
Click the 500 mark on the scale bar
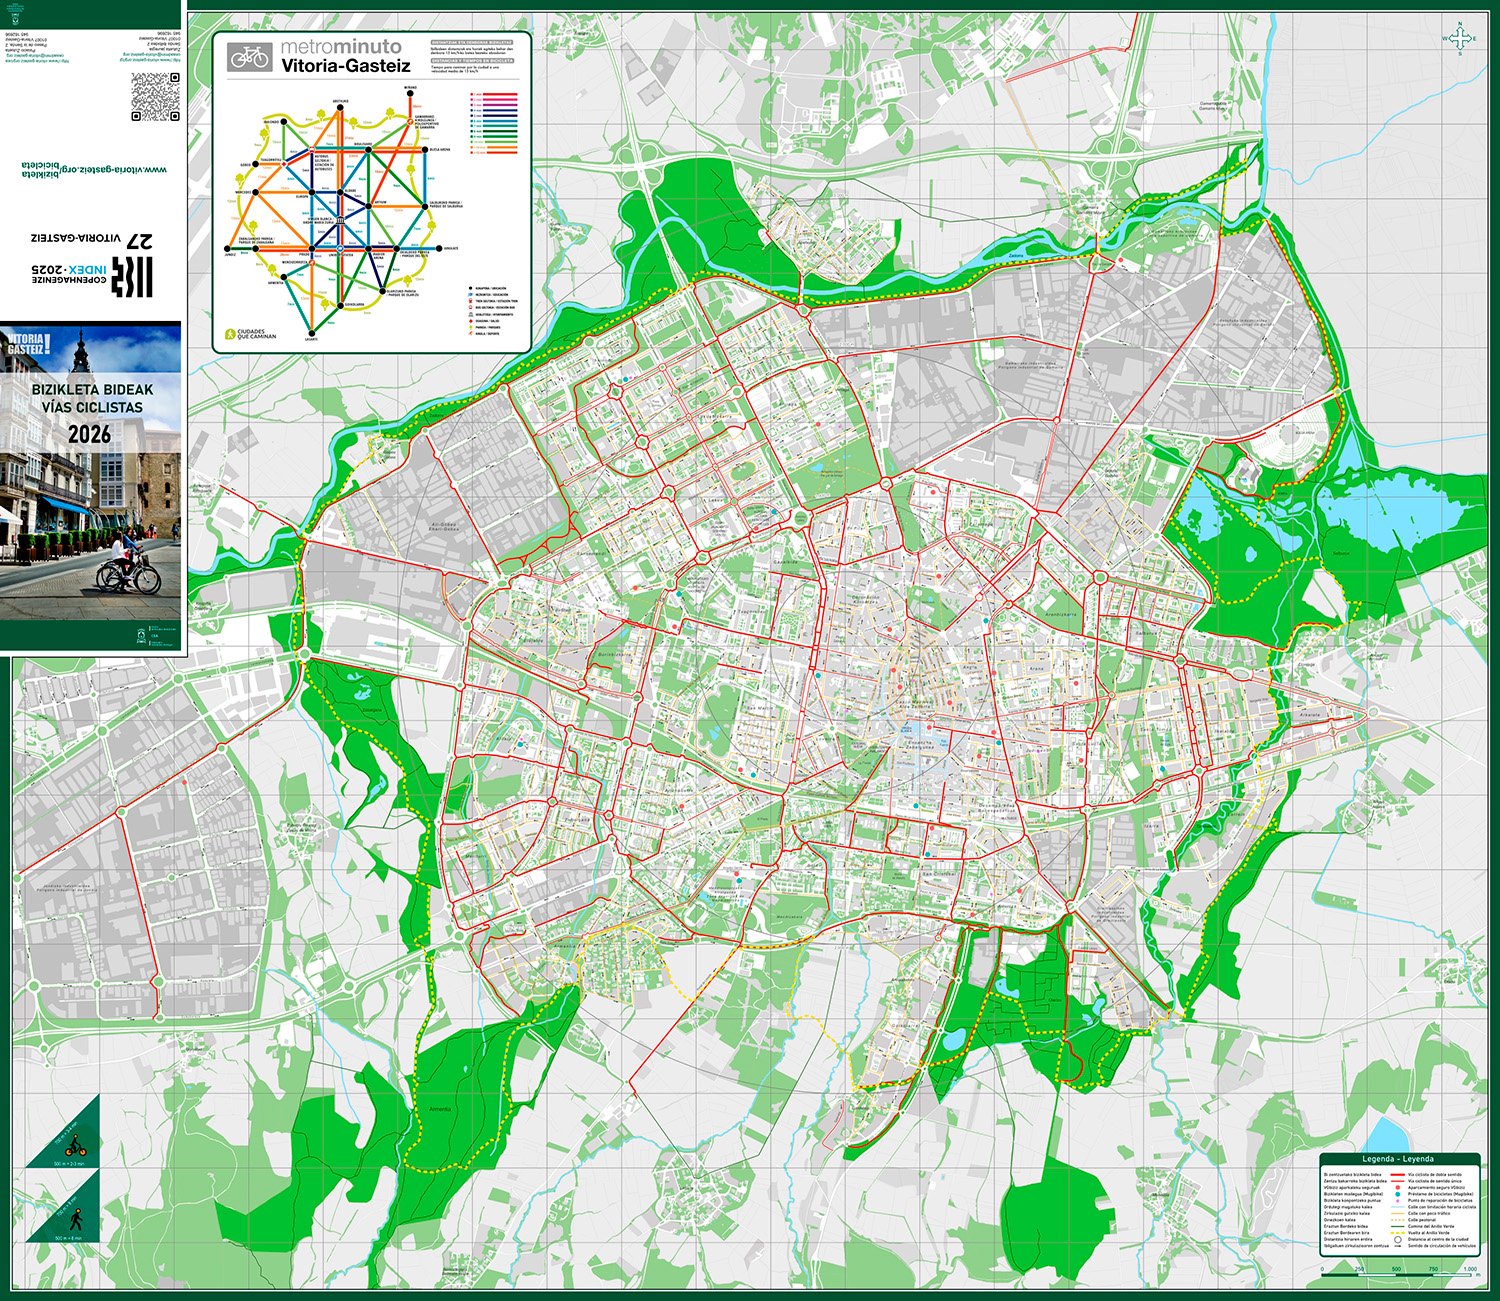click(1396, 1269)
